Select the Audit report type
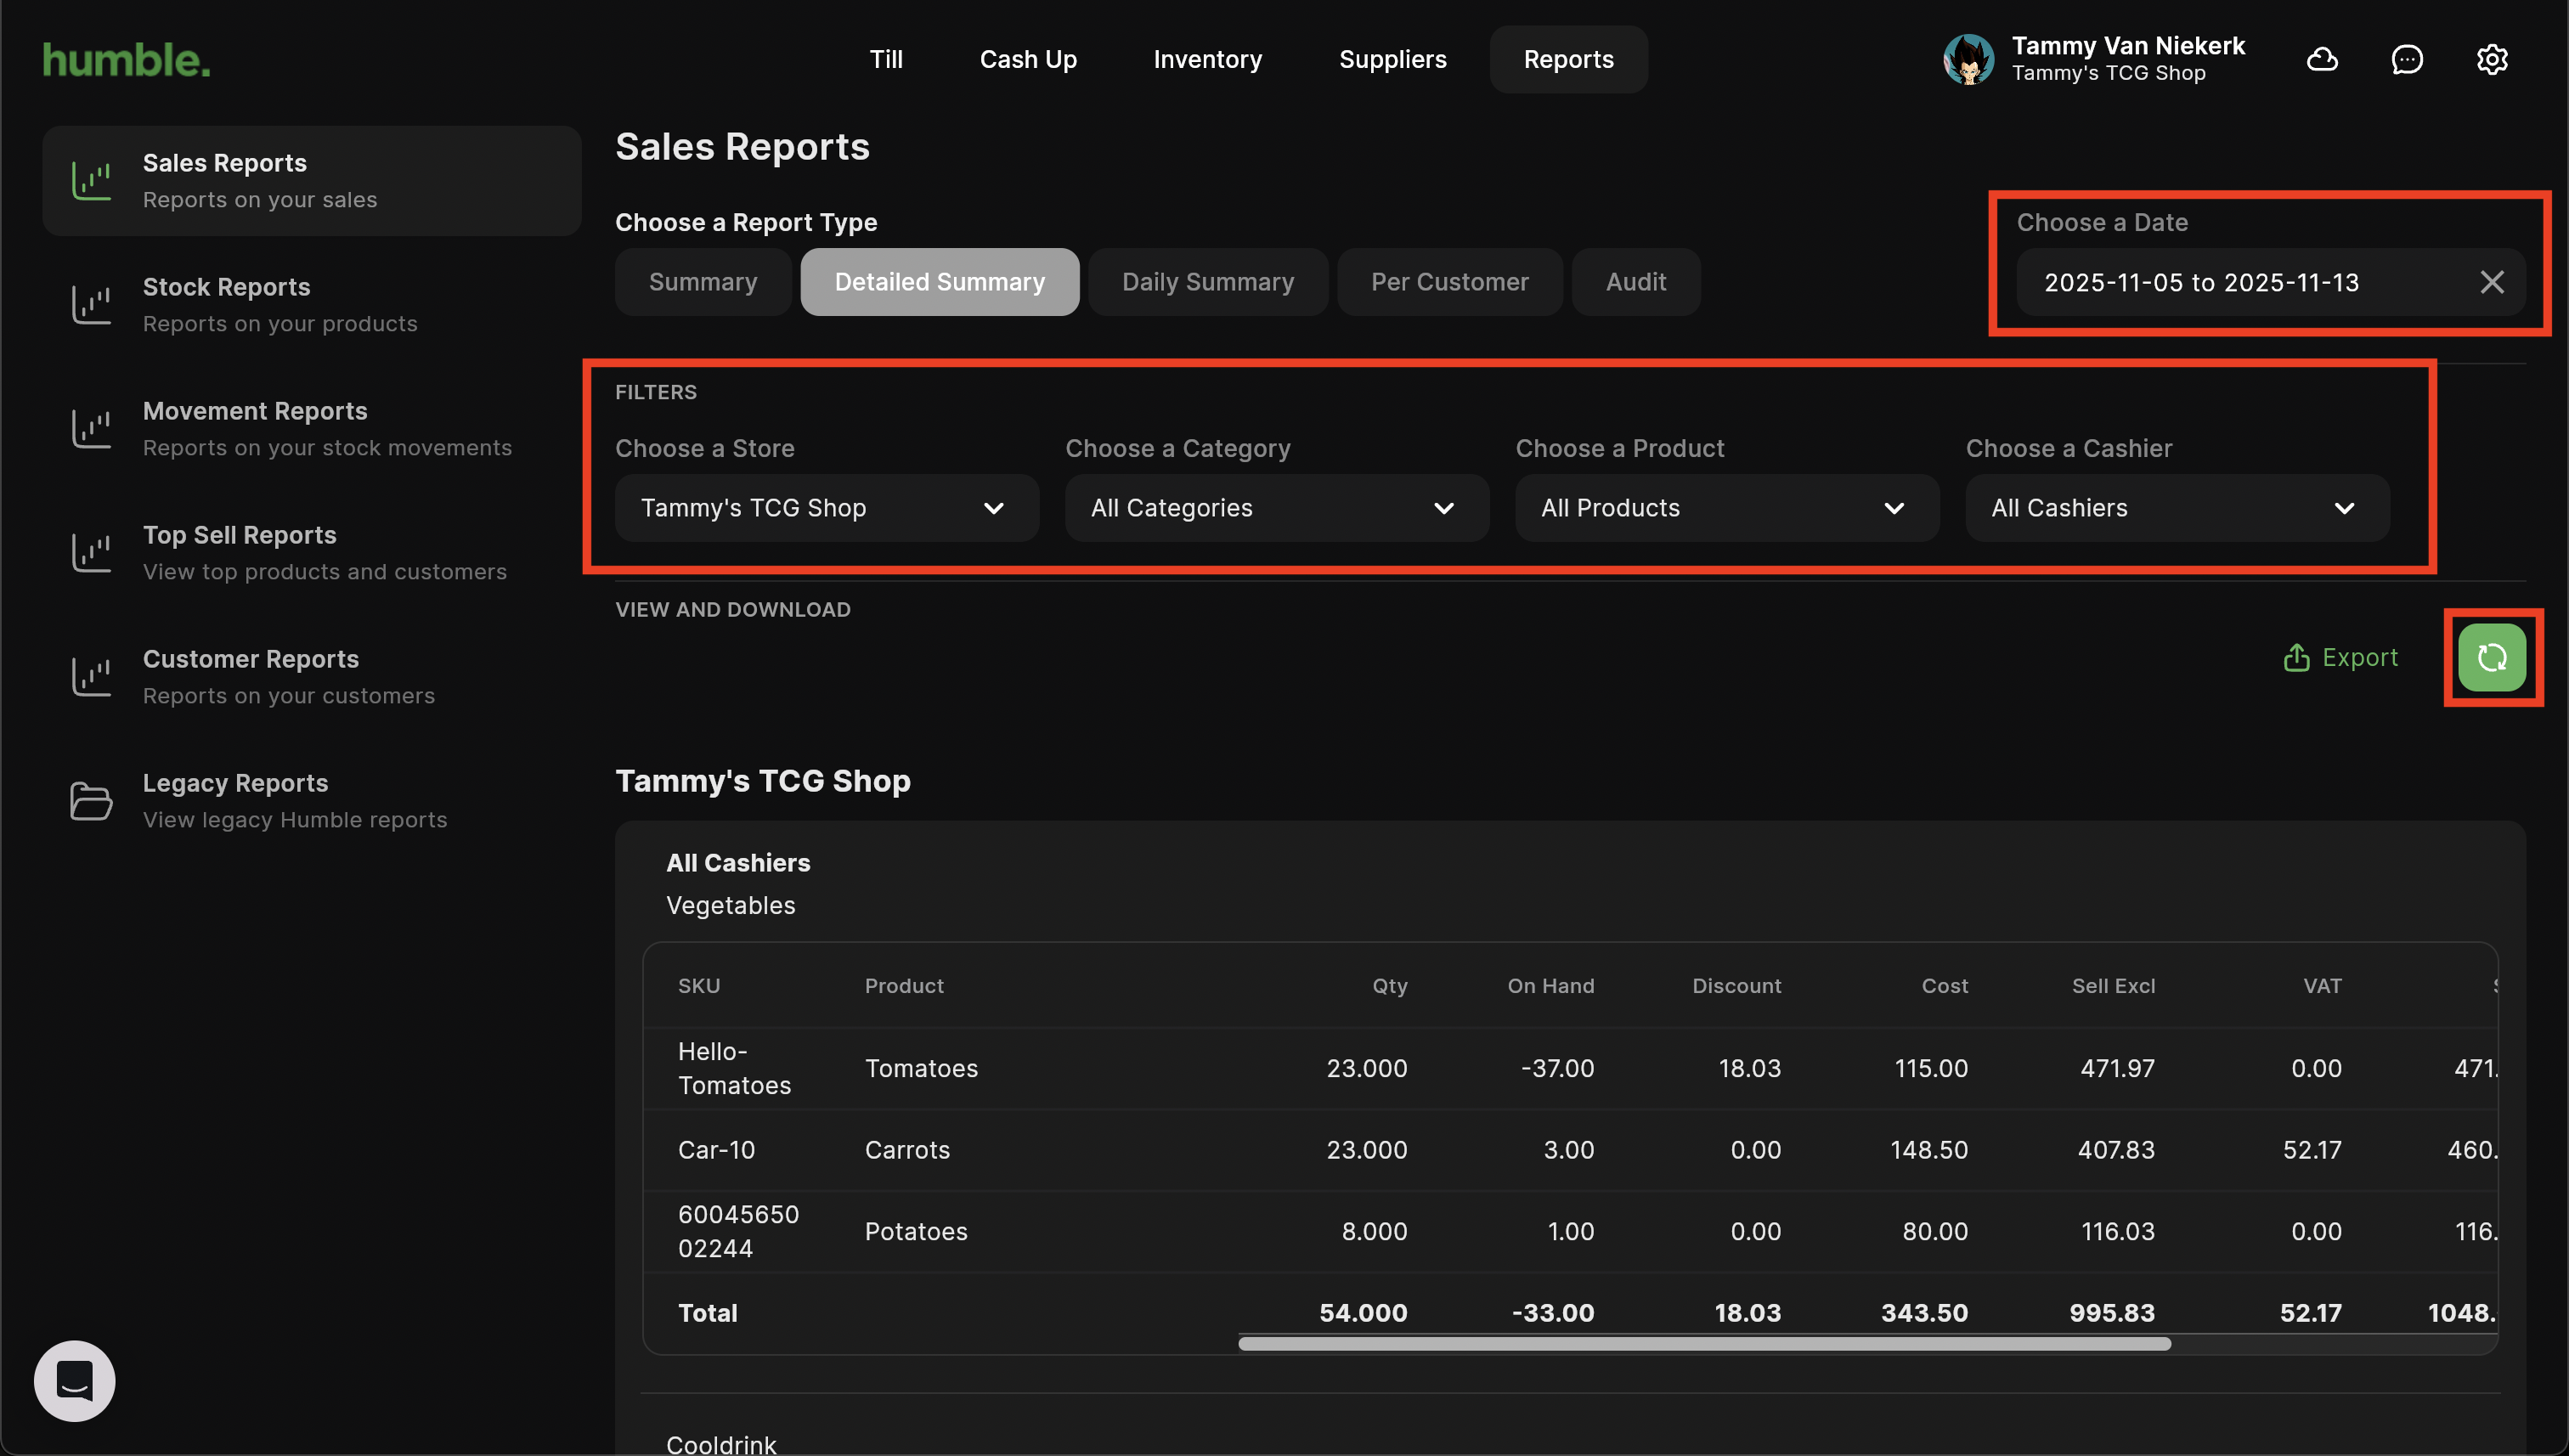The height and width of the screenshot is (1456, 2569). [x=1635, y=282]
